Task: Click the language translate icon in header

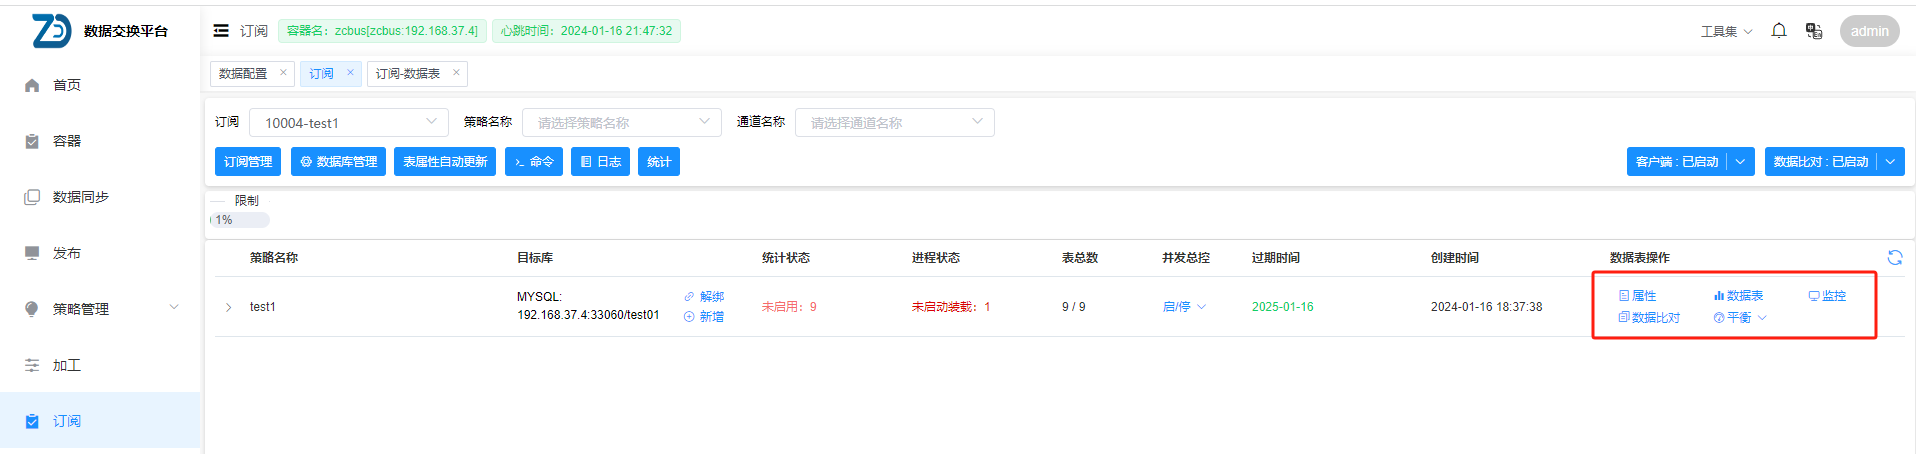Action: click(1813, 31)
